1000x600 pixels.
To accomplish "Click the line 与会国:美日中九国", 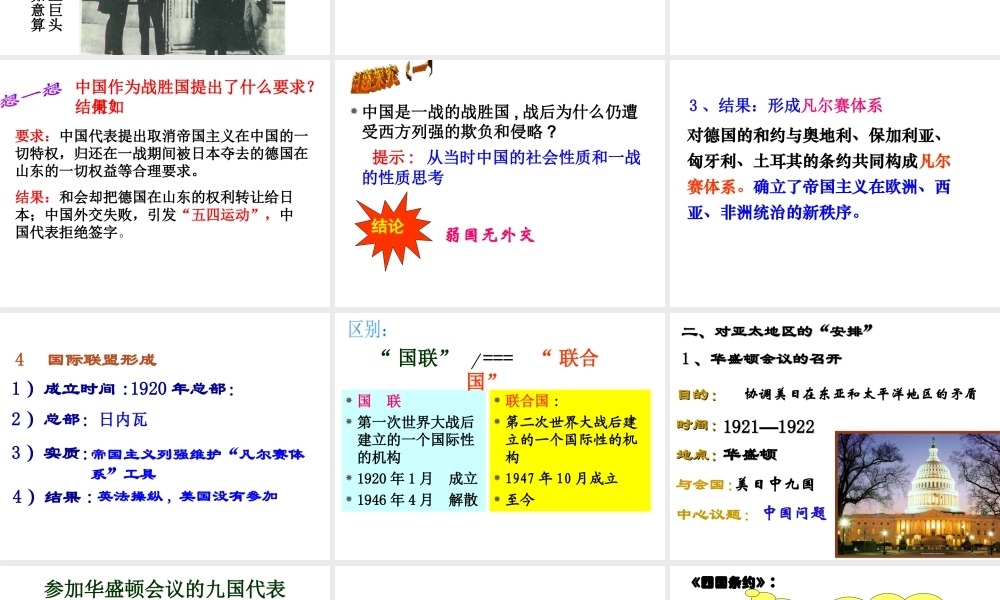I will [x=746, y=484].
